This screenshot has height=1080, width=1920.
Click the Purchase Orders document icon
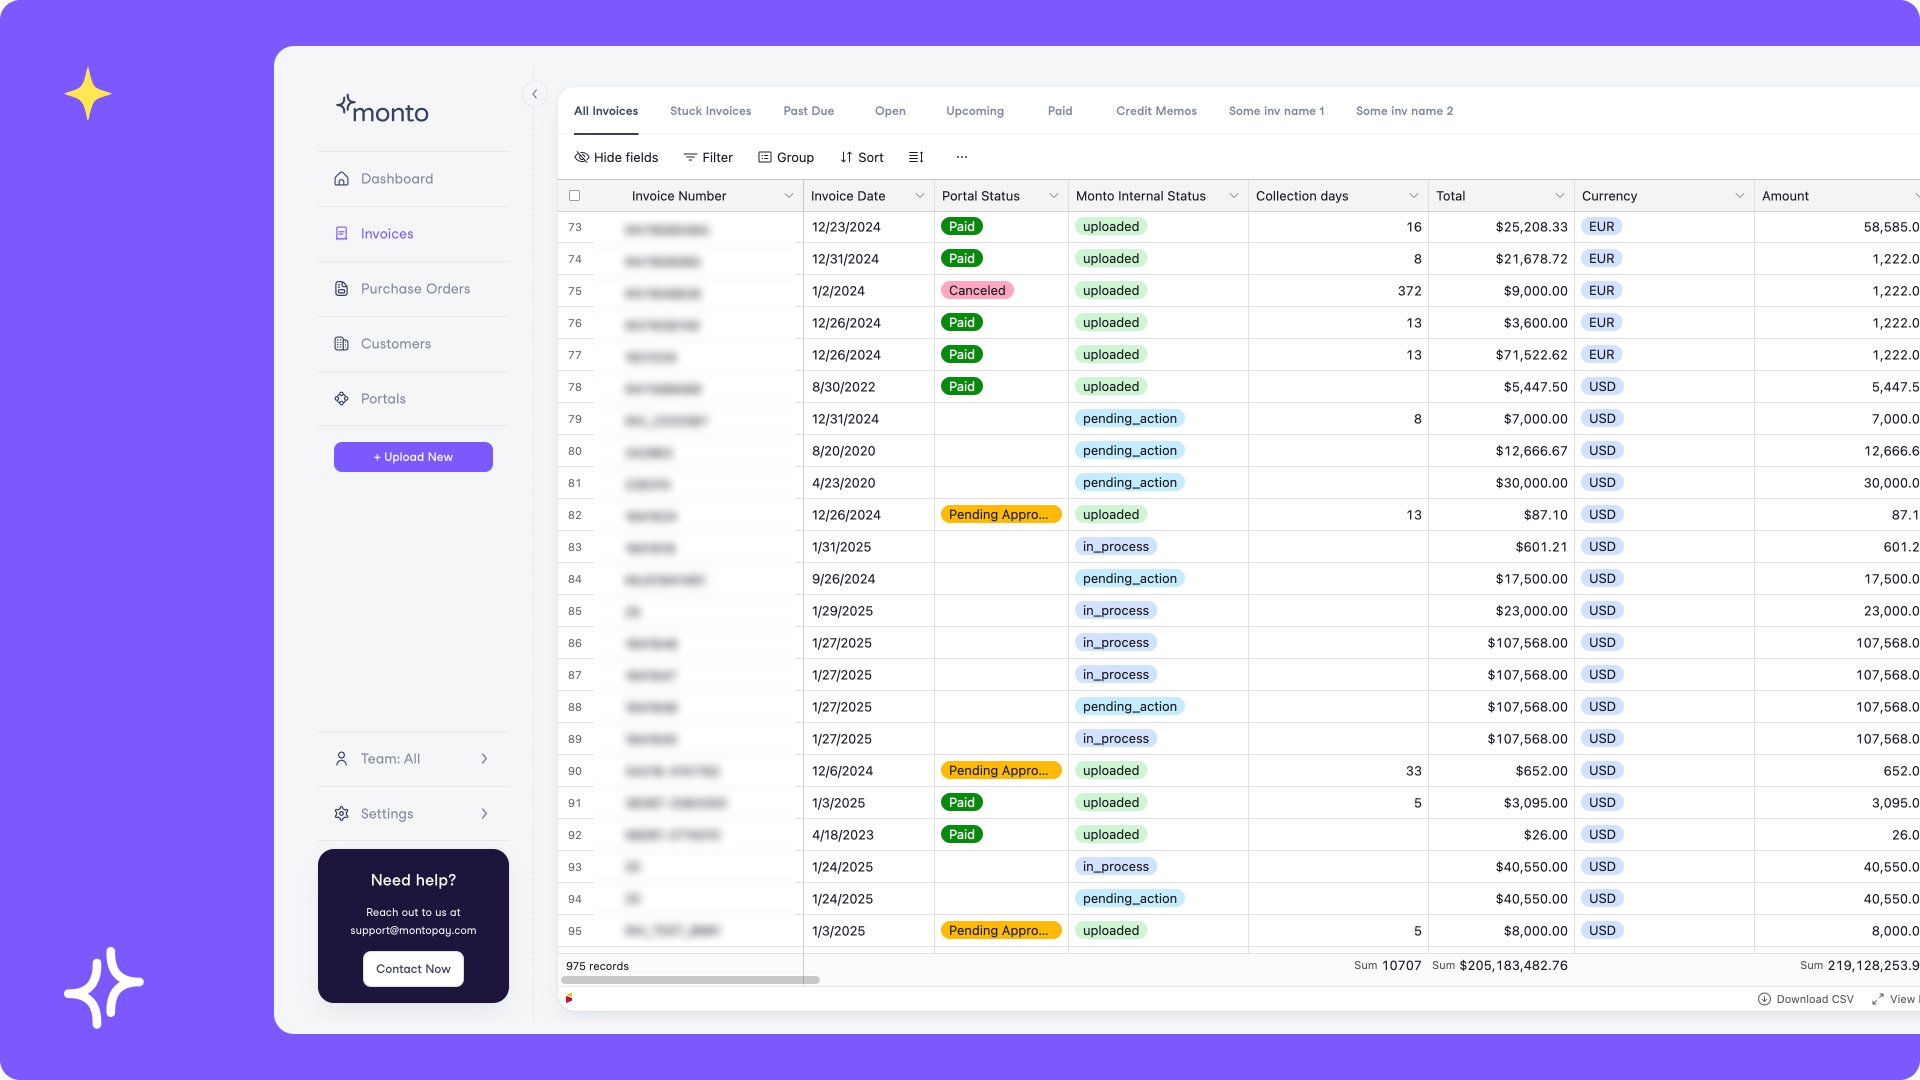[341, 289]
